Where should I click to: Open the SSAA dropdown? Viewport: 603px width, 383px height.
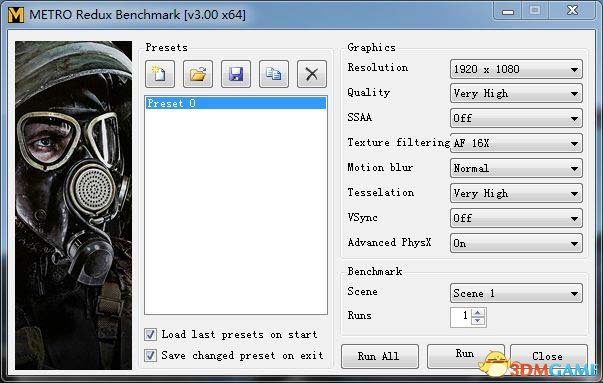[x=516, y=118]
